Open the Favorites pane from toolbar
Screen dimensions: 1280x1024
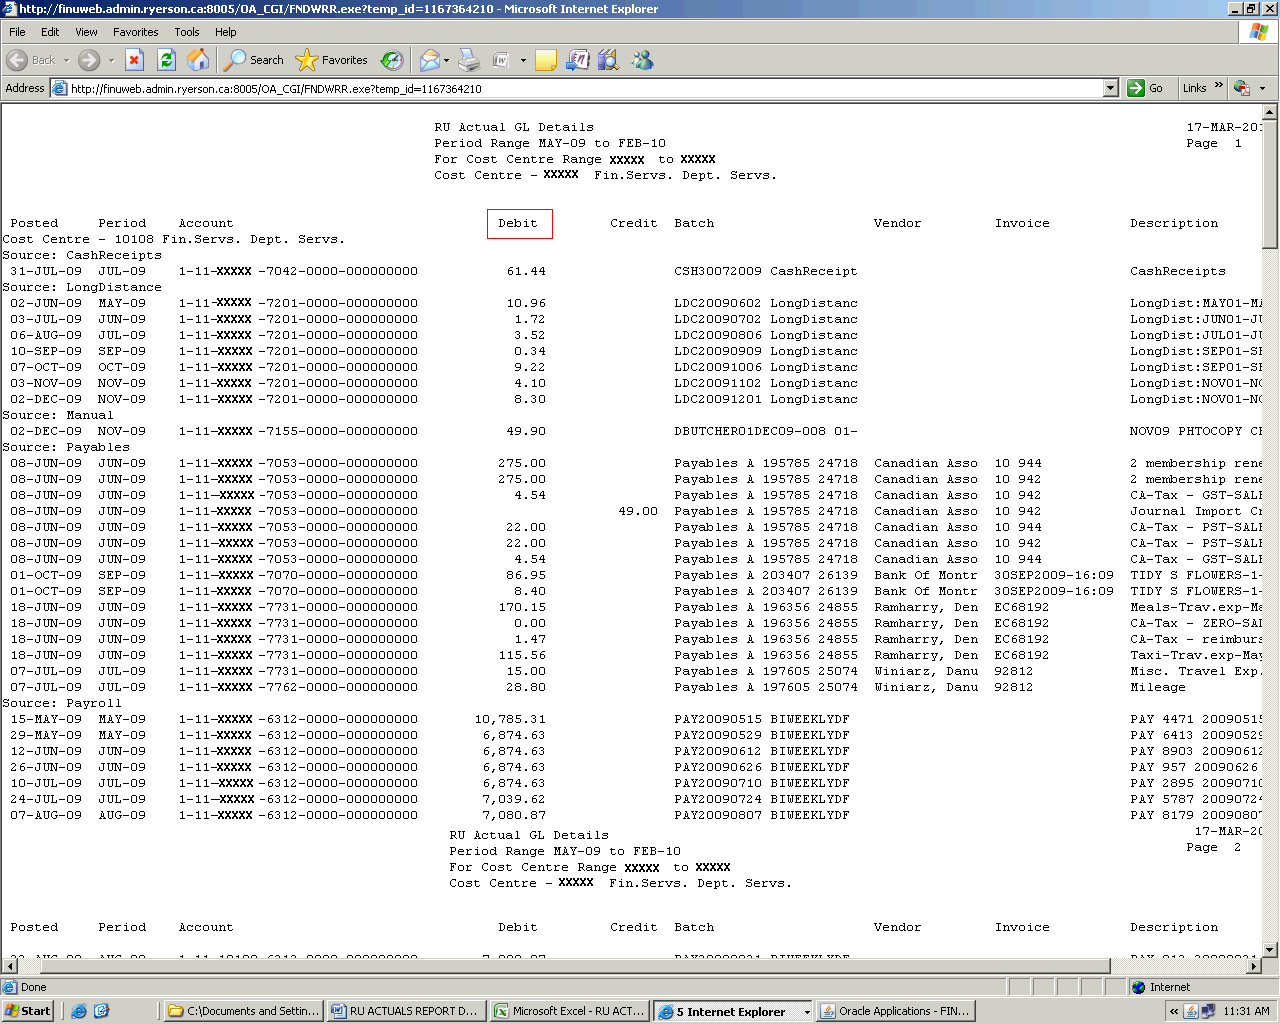point(333,60)
